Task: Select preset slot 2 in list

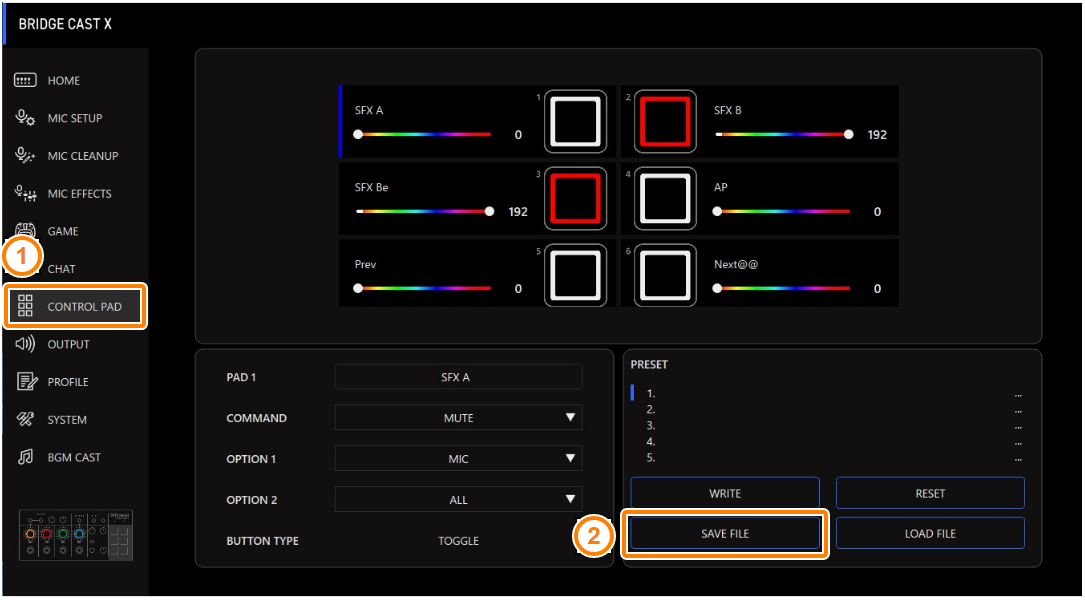Action: coord(828,410)
